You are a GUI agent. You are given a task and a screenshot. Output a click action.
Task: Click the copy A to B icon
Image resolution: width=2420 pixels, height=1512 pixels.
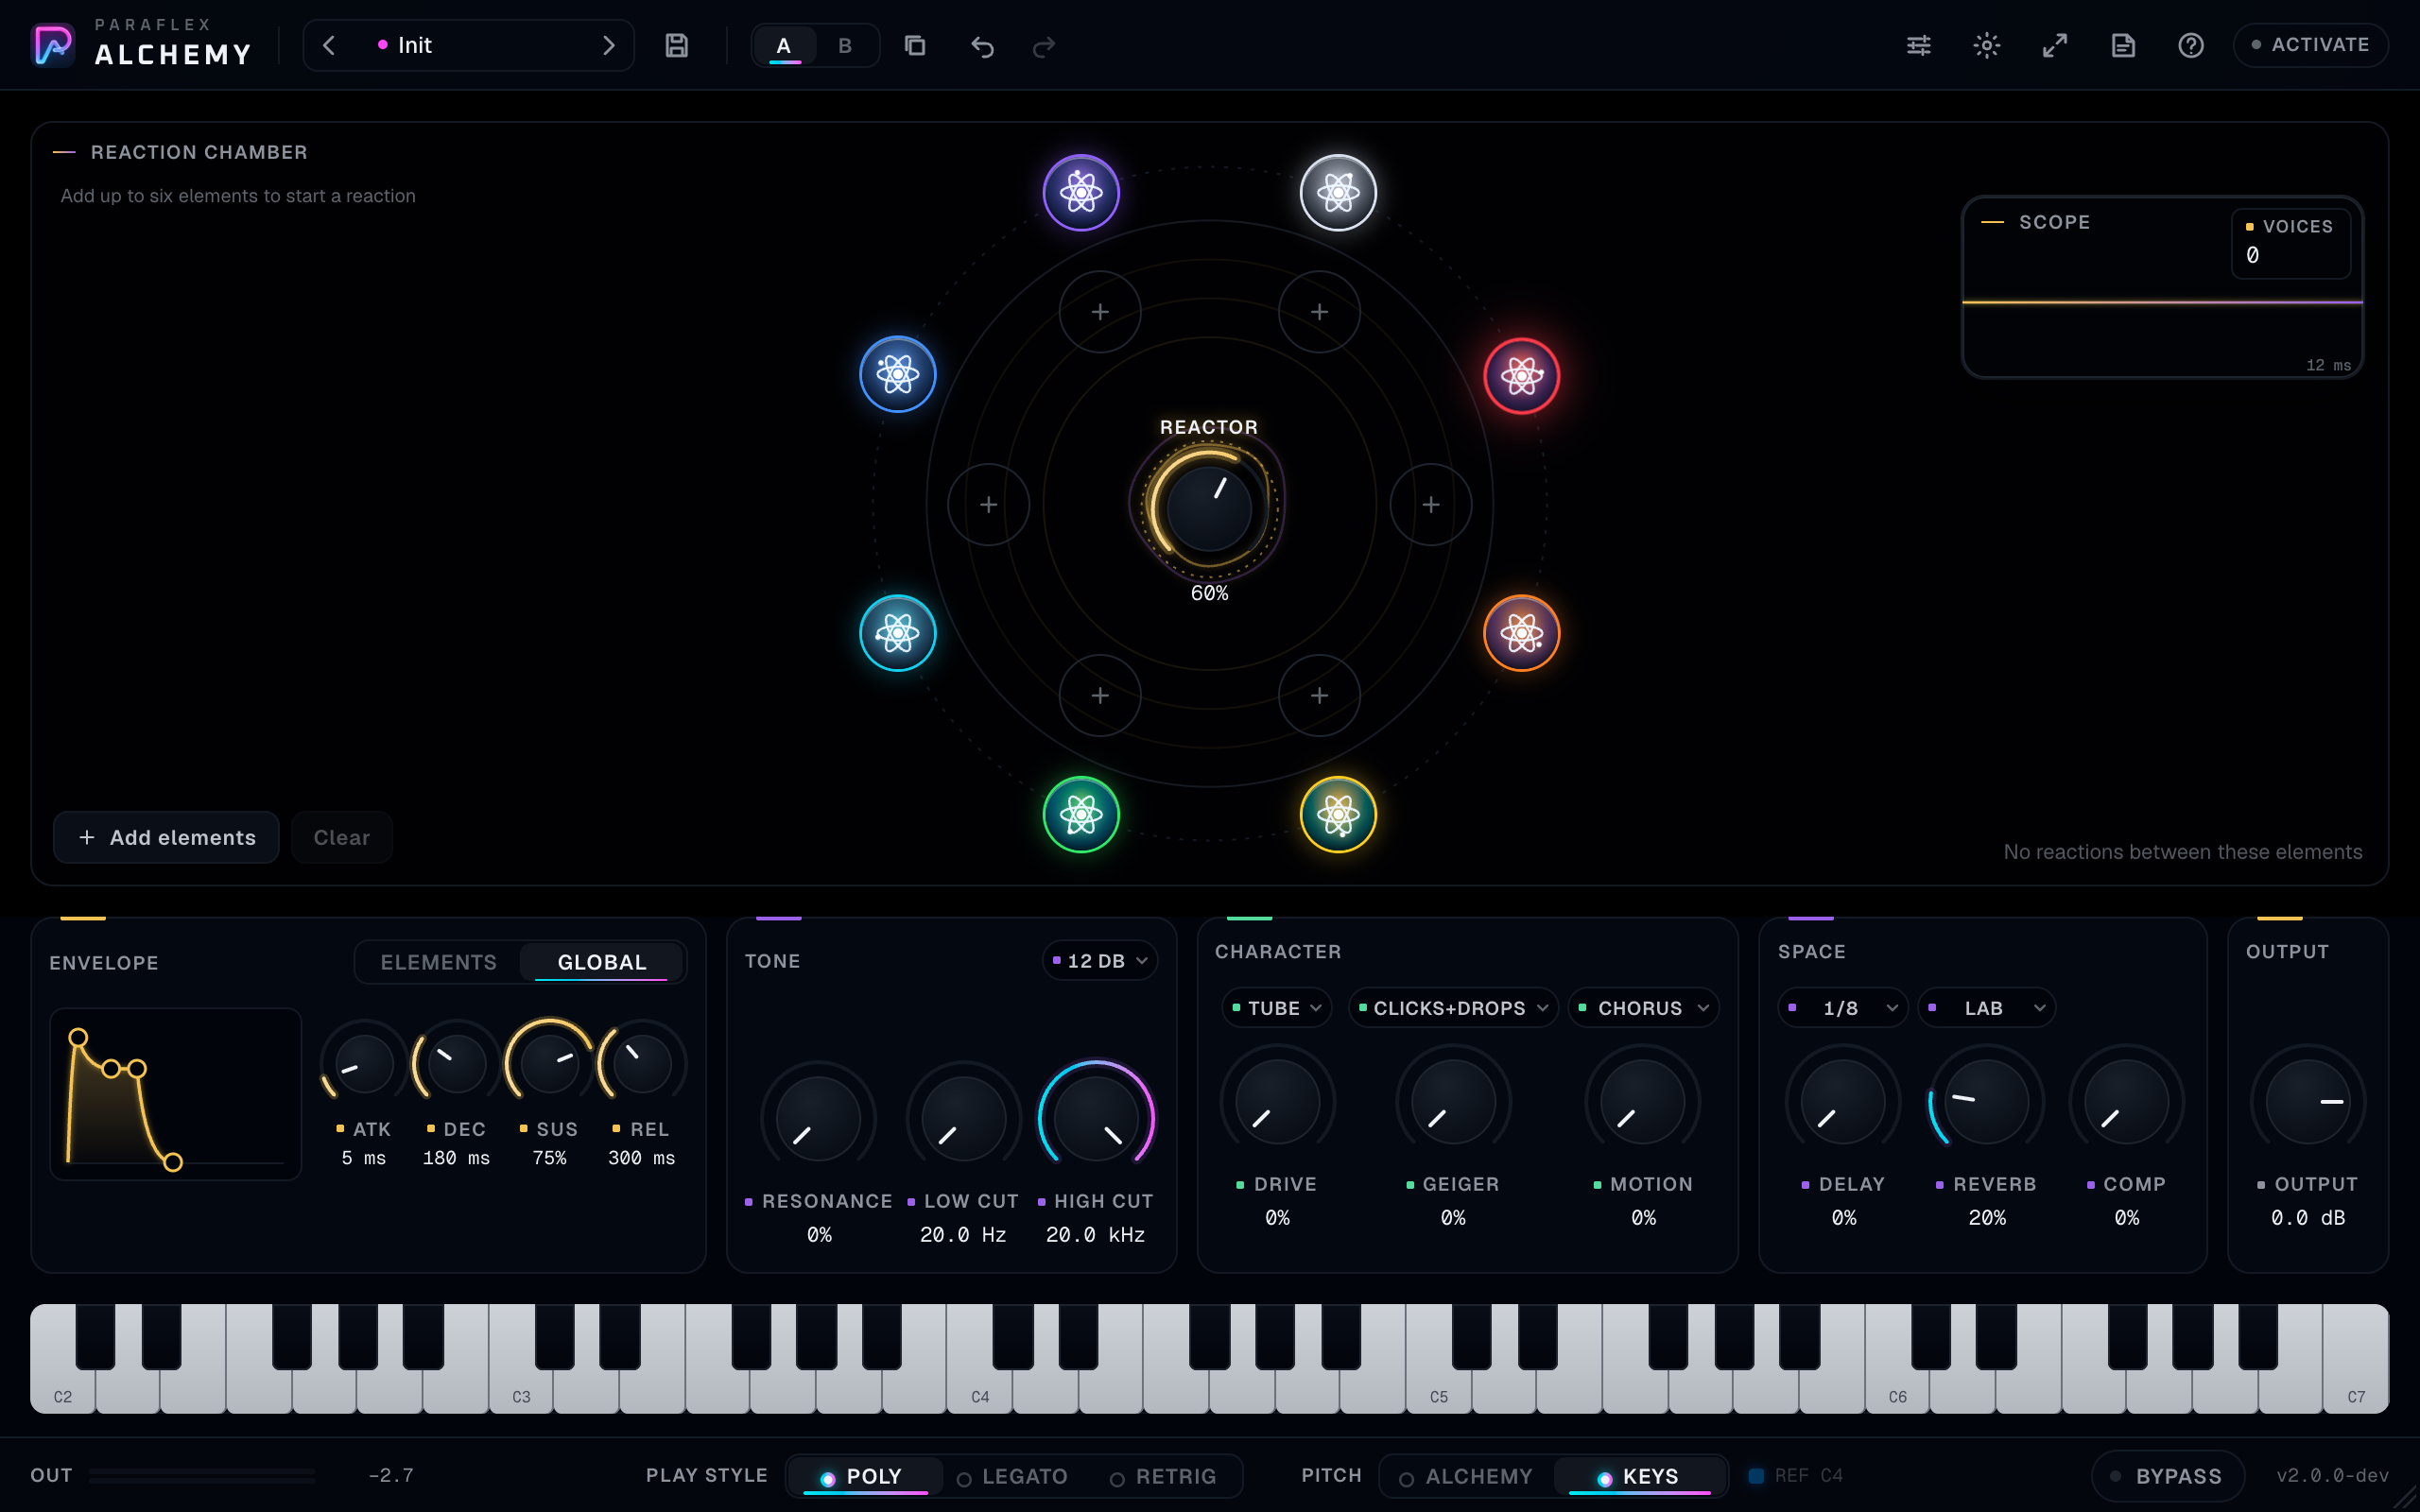(915, 46)
